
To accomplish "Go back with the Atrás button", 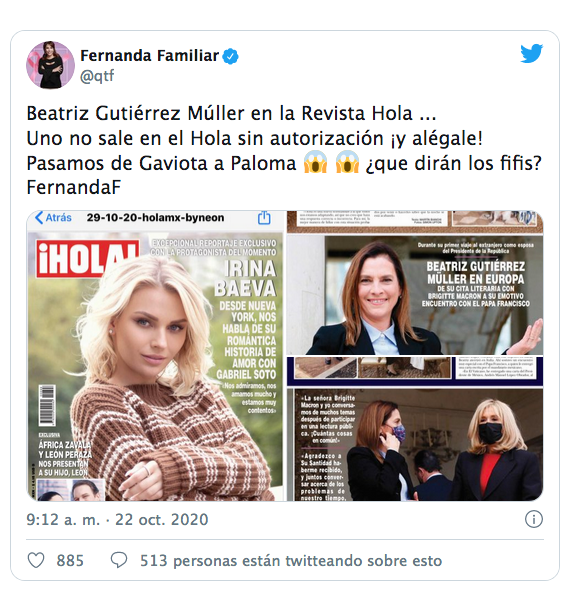I will [54, 217].
